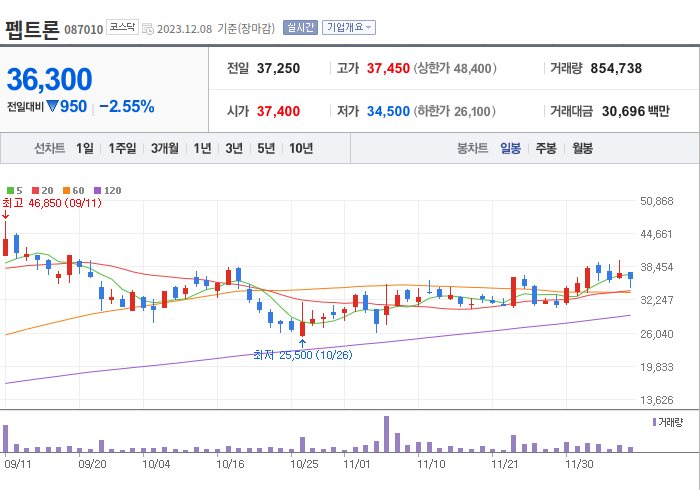Screen dimensions: 700x490
Task: Click the 거래대금 value 30,696 백만
Action: [636, 111]
